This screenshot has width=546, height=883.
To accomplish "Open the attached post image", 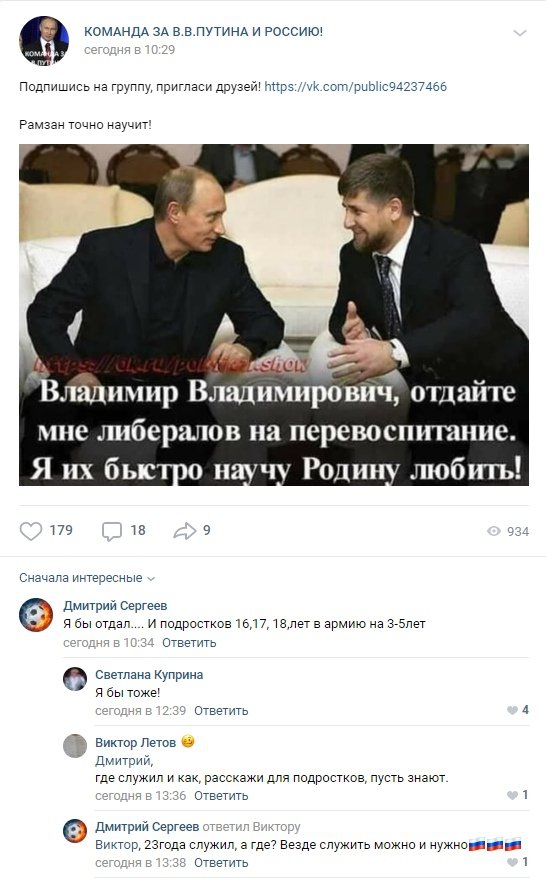I will click(x=274, y=315).
